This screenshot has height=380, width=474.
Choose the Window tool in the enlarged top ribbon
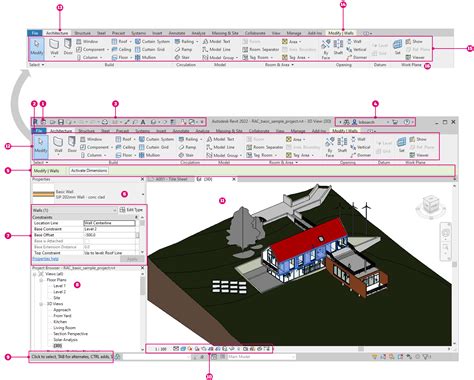[87, 41]
